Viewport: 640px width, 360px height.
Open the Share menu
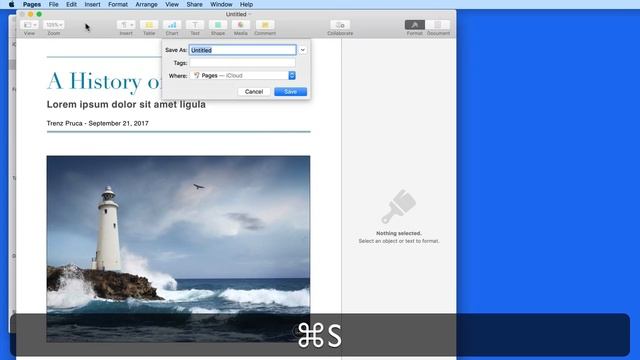(194, 4)
